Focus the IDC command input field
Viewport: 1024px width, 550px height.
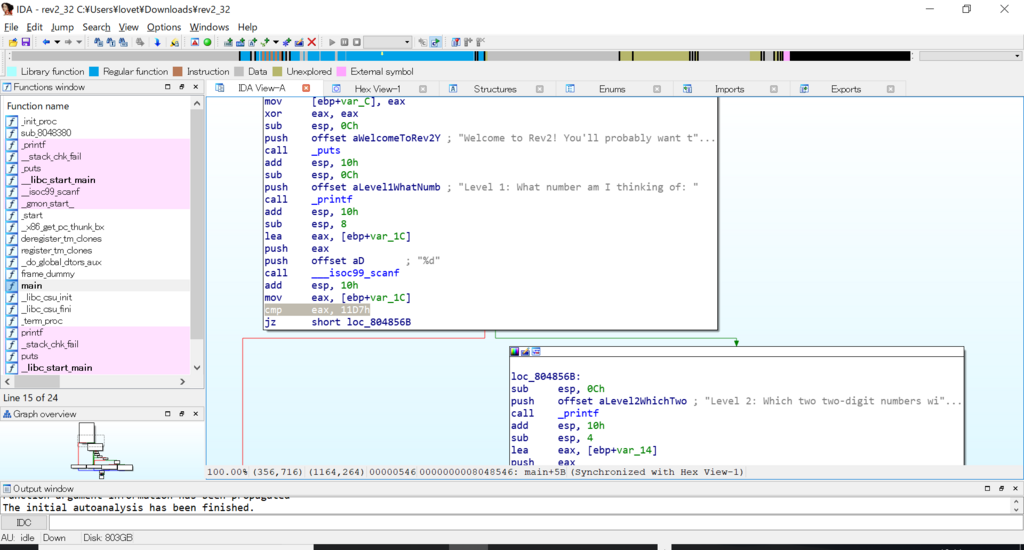tap(536, 523)
